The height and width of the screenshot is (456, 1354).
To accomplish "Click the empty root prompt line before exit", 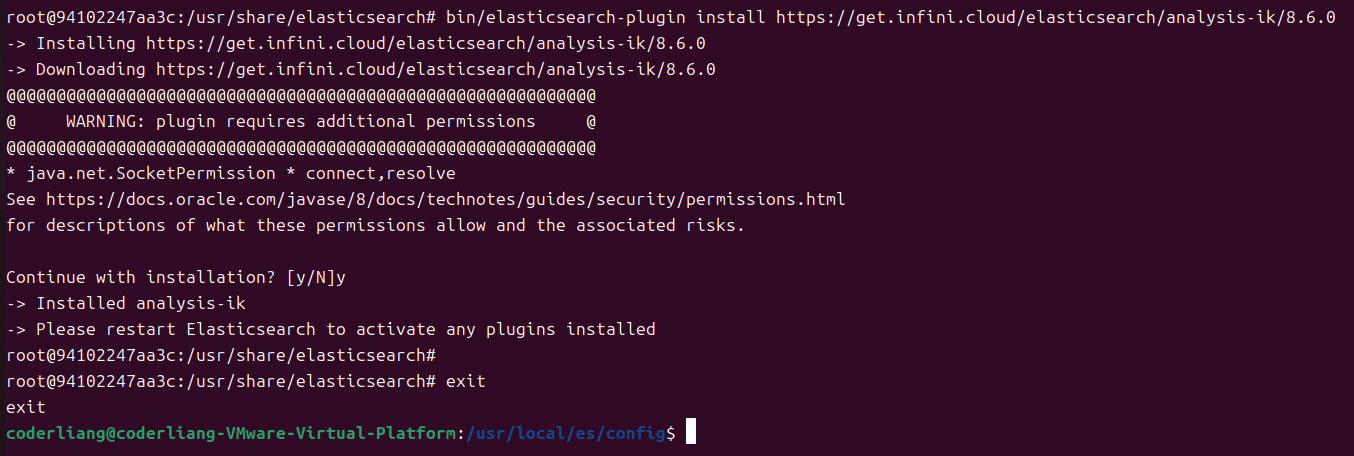I will click(221, 356).
